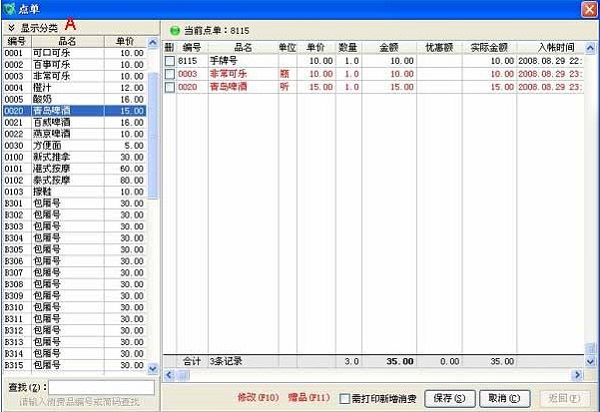This screenshot has width=600, height=412.
Task: Click the 实际金额 column header
Action: [489, 47]
